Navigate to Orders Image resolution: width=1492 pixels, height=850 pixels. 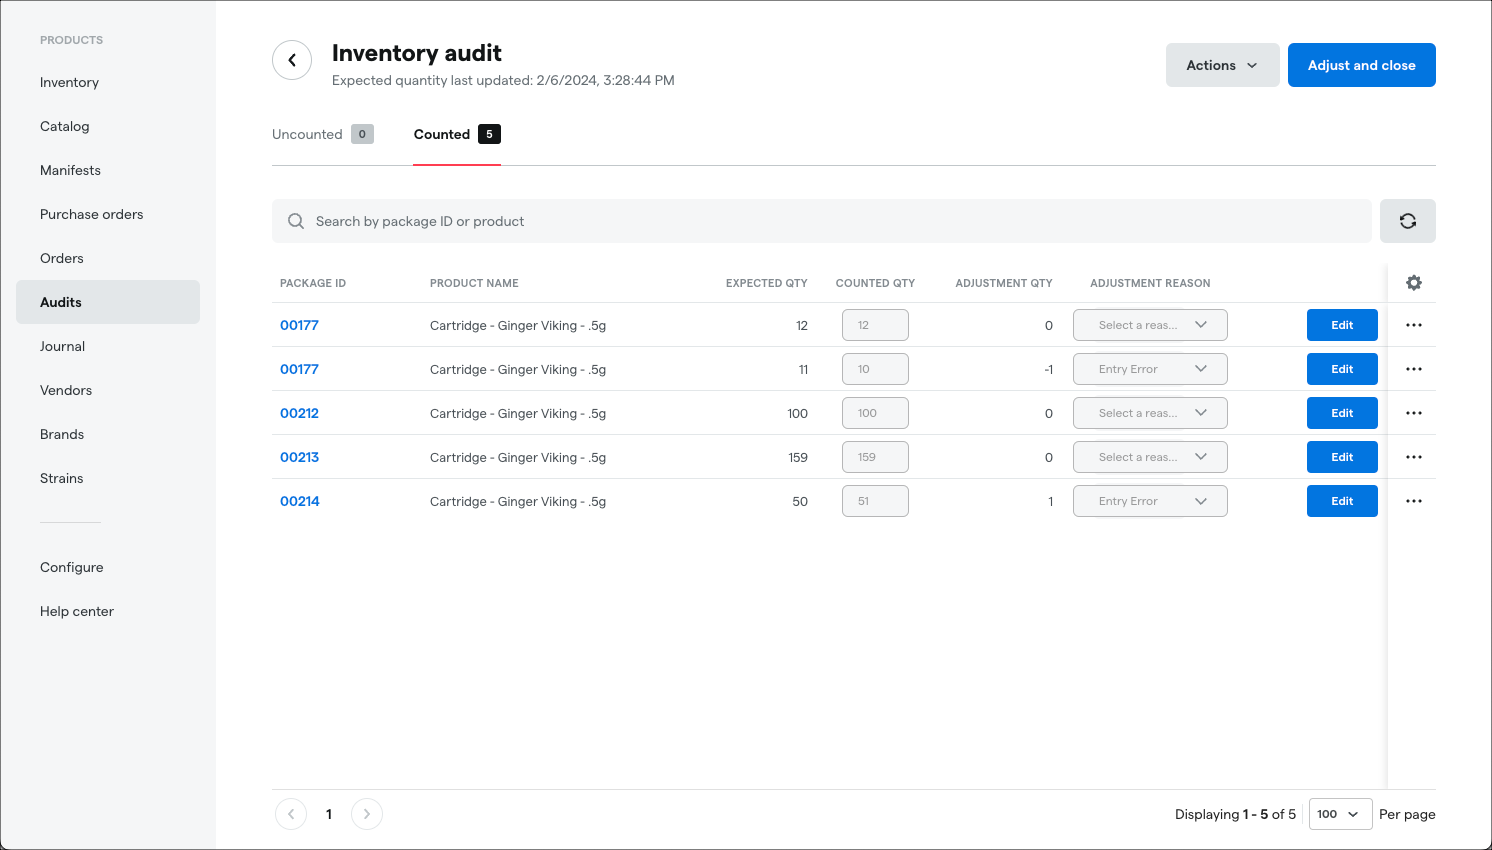(108, 258)
